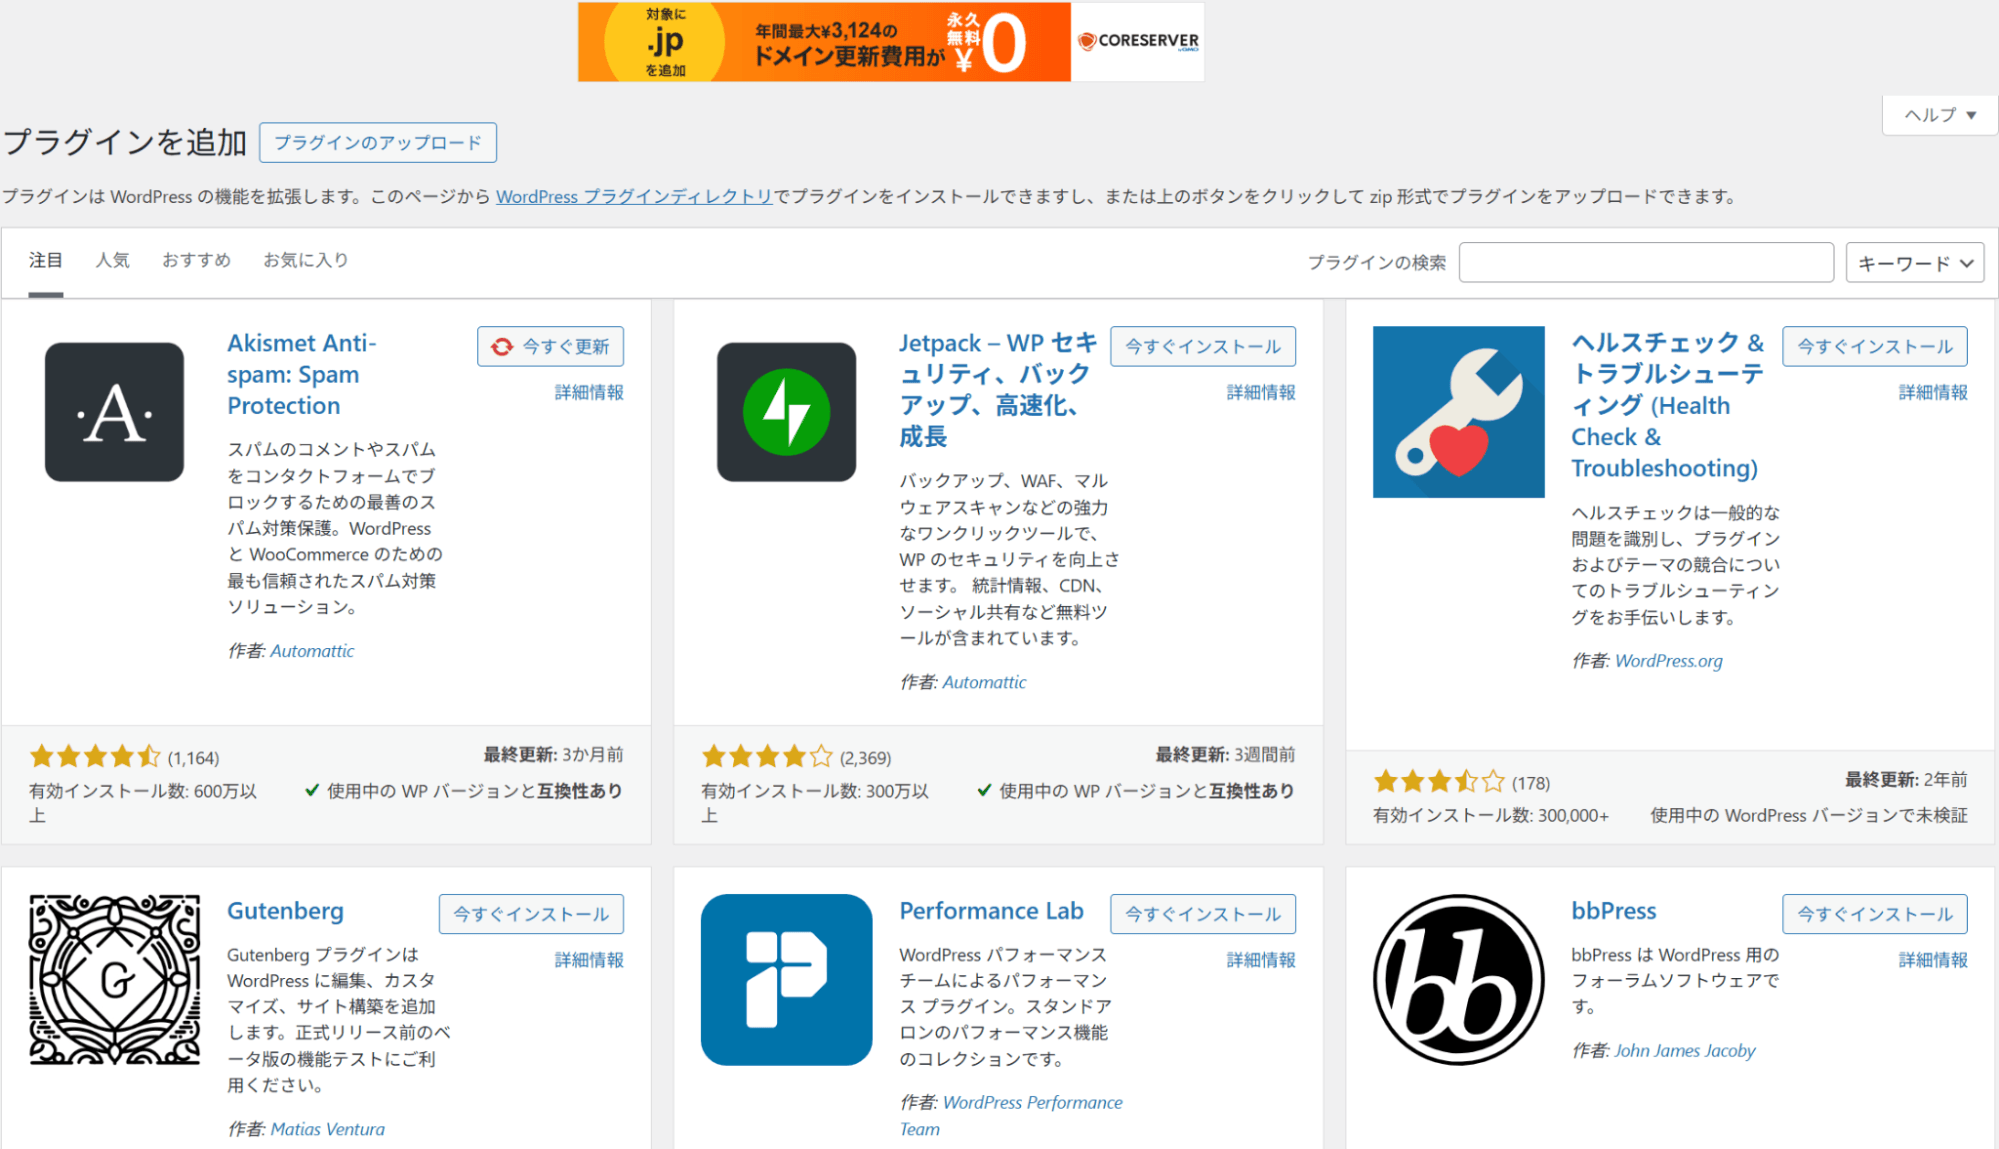Click the Gutenberg plugin logo icon
The height and width of the screenshot is (1149, 1999).
click(x=113, y=980)
